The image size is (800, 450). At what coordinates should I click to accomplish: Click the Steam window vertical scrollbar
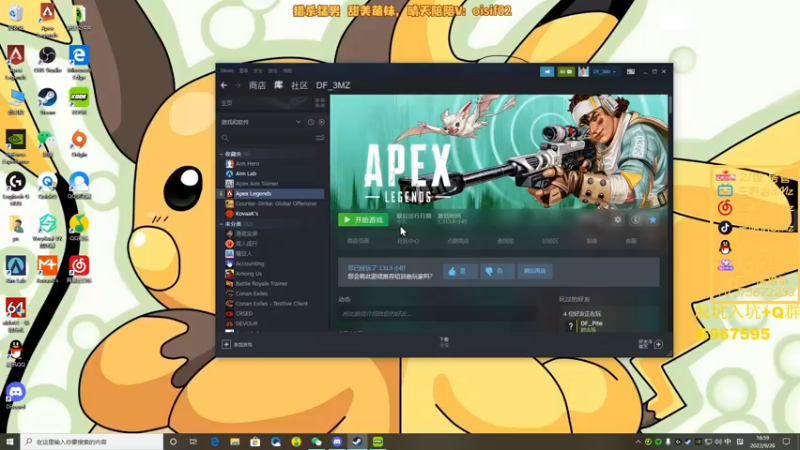click(x=670, y=105)
